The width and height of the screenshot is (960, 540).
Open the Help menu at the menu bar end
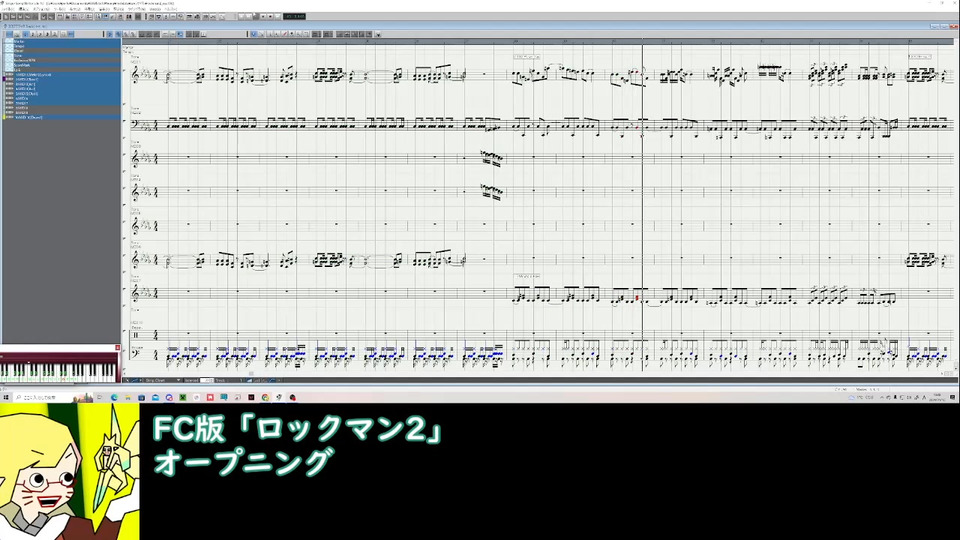point(171,9)
